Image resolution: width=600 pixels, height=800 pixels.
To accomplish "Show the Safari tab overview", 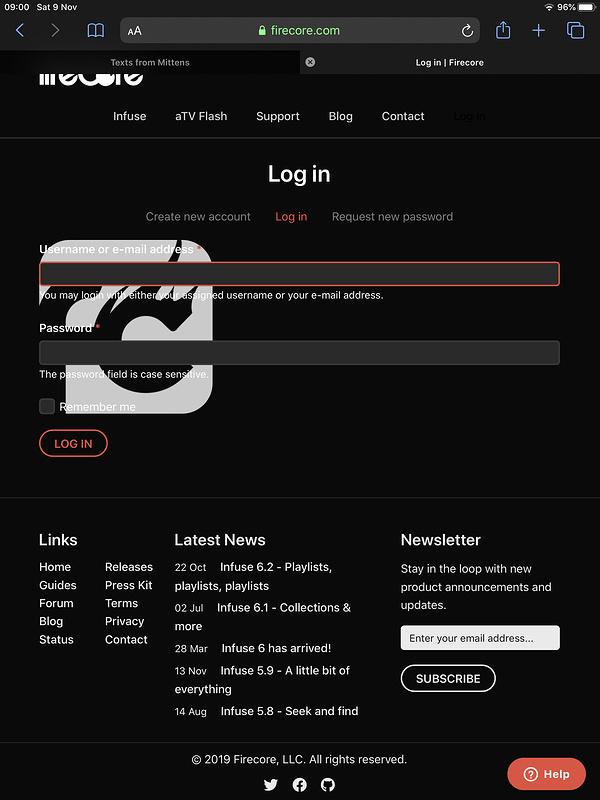I will [576, 31].
